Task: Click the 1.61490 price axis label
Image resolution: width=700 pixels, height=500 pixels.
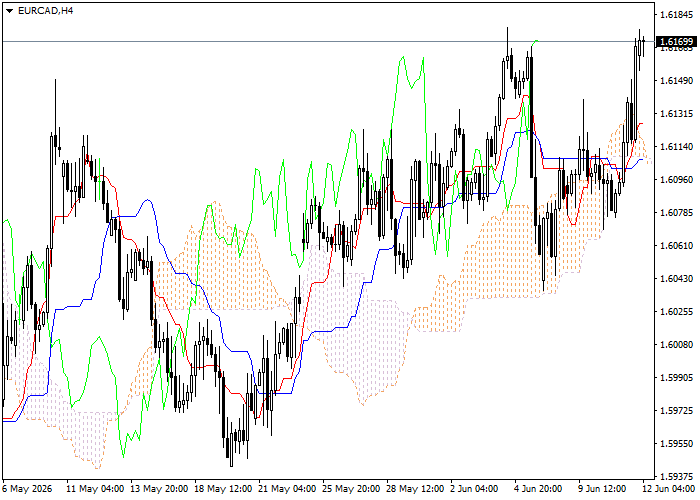Action: (x=677, y=81)
